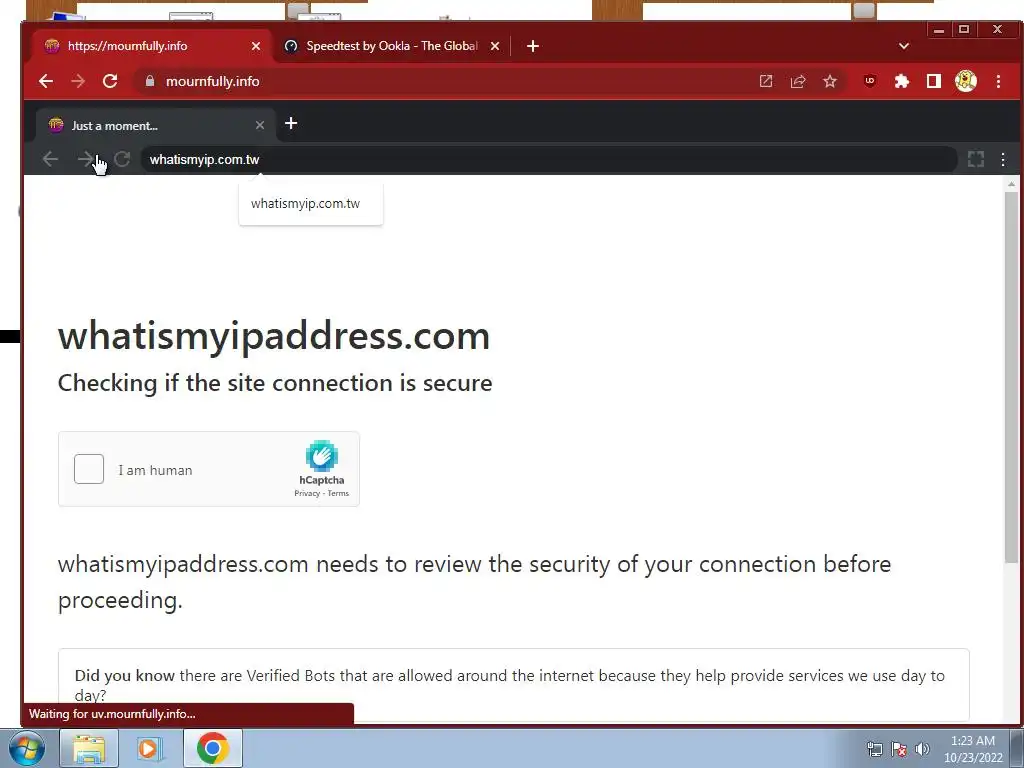Open Windows Explorer from taskbar
The height and width of the screenshot is (768, 1024).
[89, 748]
